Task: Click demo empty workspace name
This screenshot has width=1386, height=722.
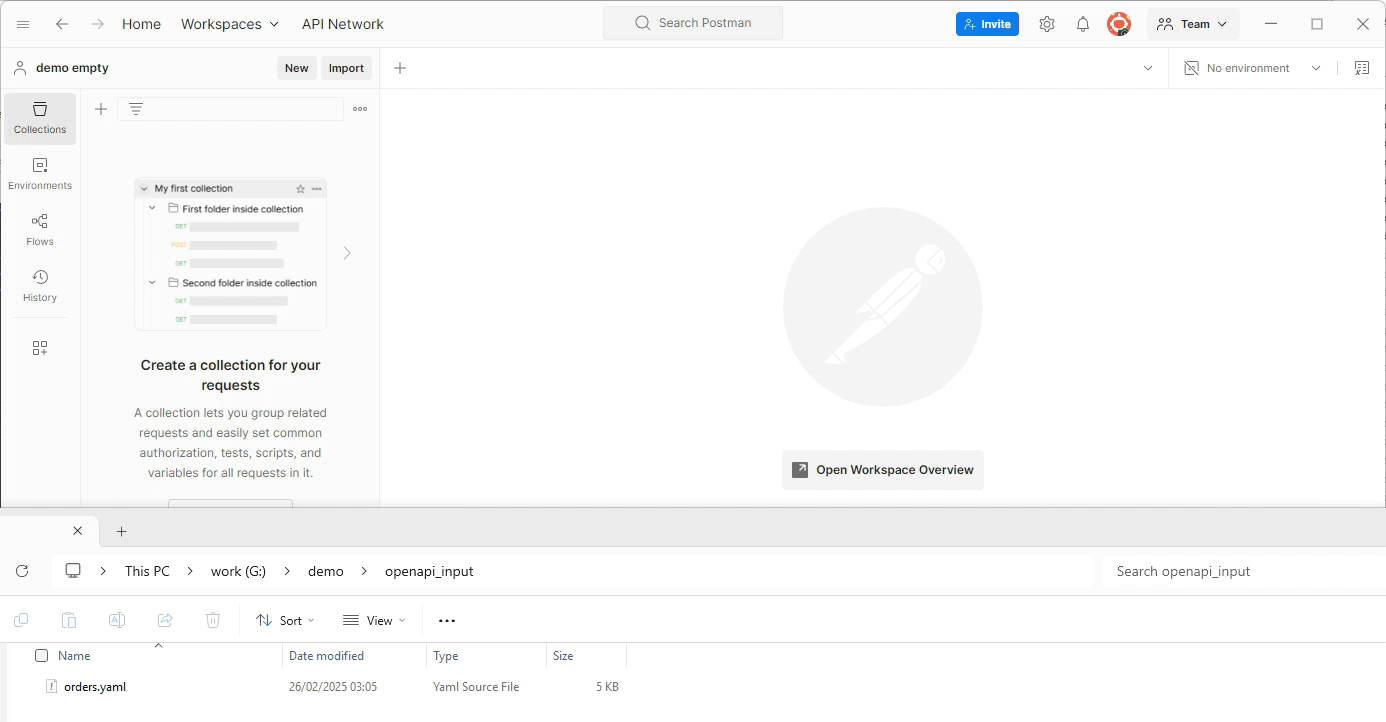Action: pyautogui.click(x=72, y=68)
